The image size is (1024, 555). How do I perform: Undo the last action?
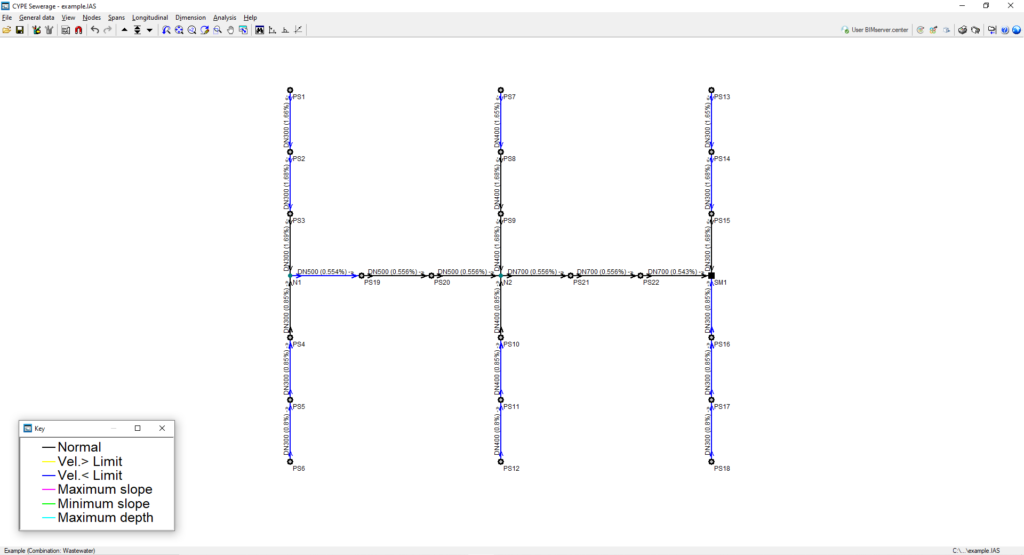(x=95, y=30)
